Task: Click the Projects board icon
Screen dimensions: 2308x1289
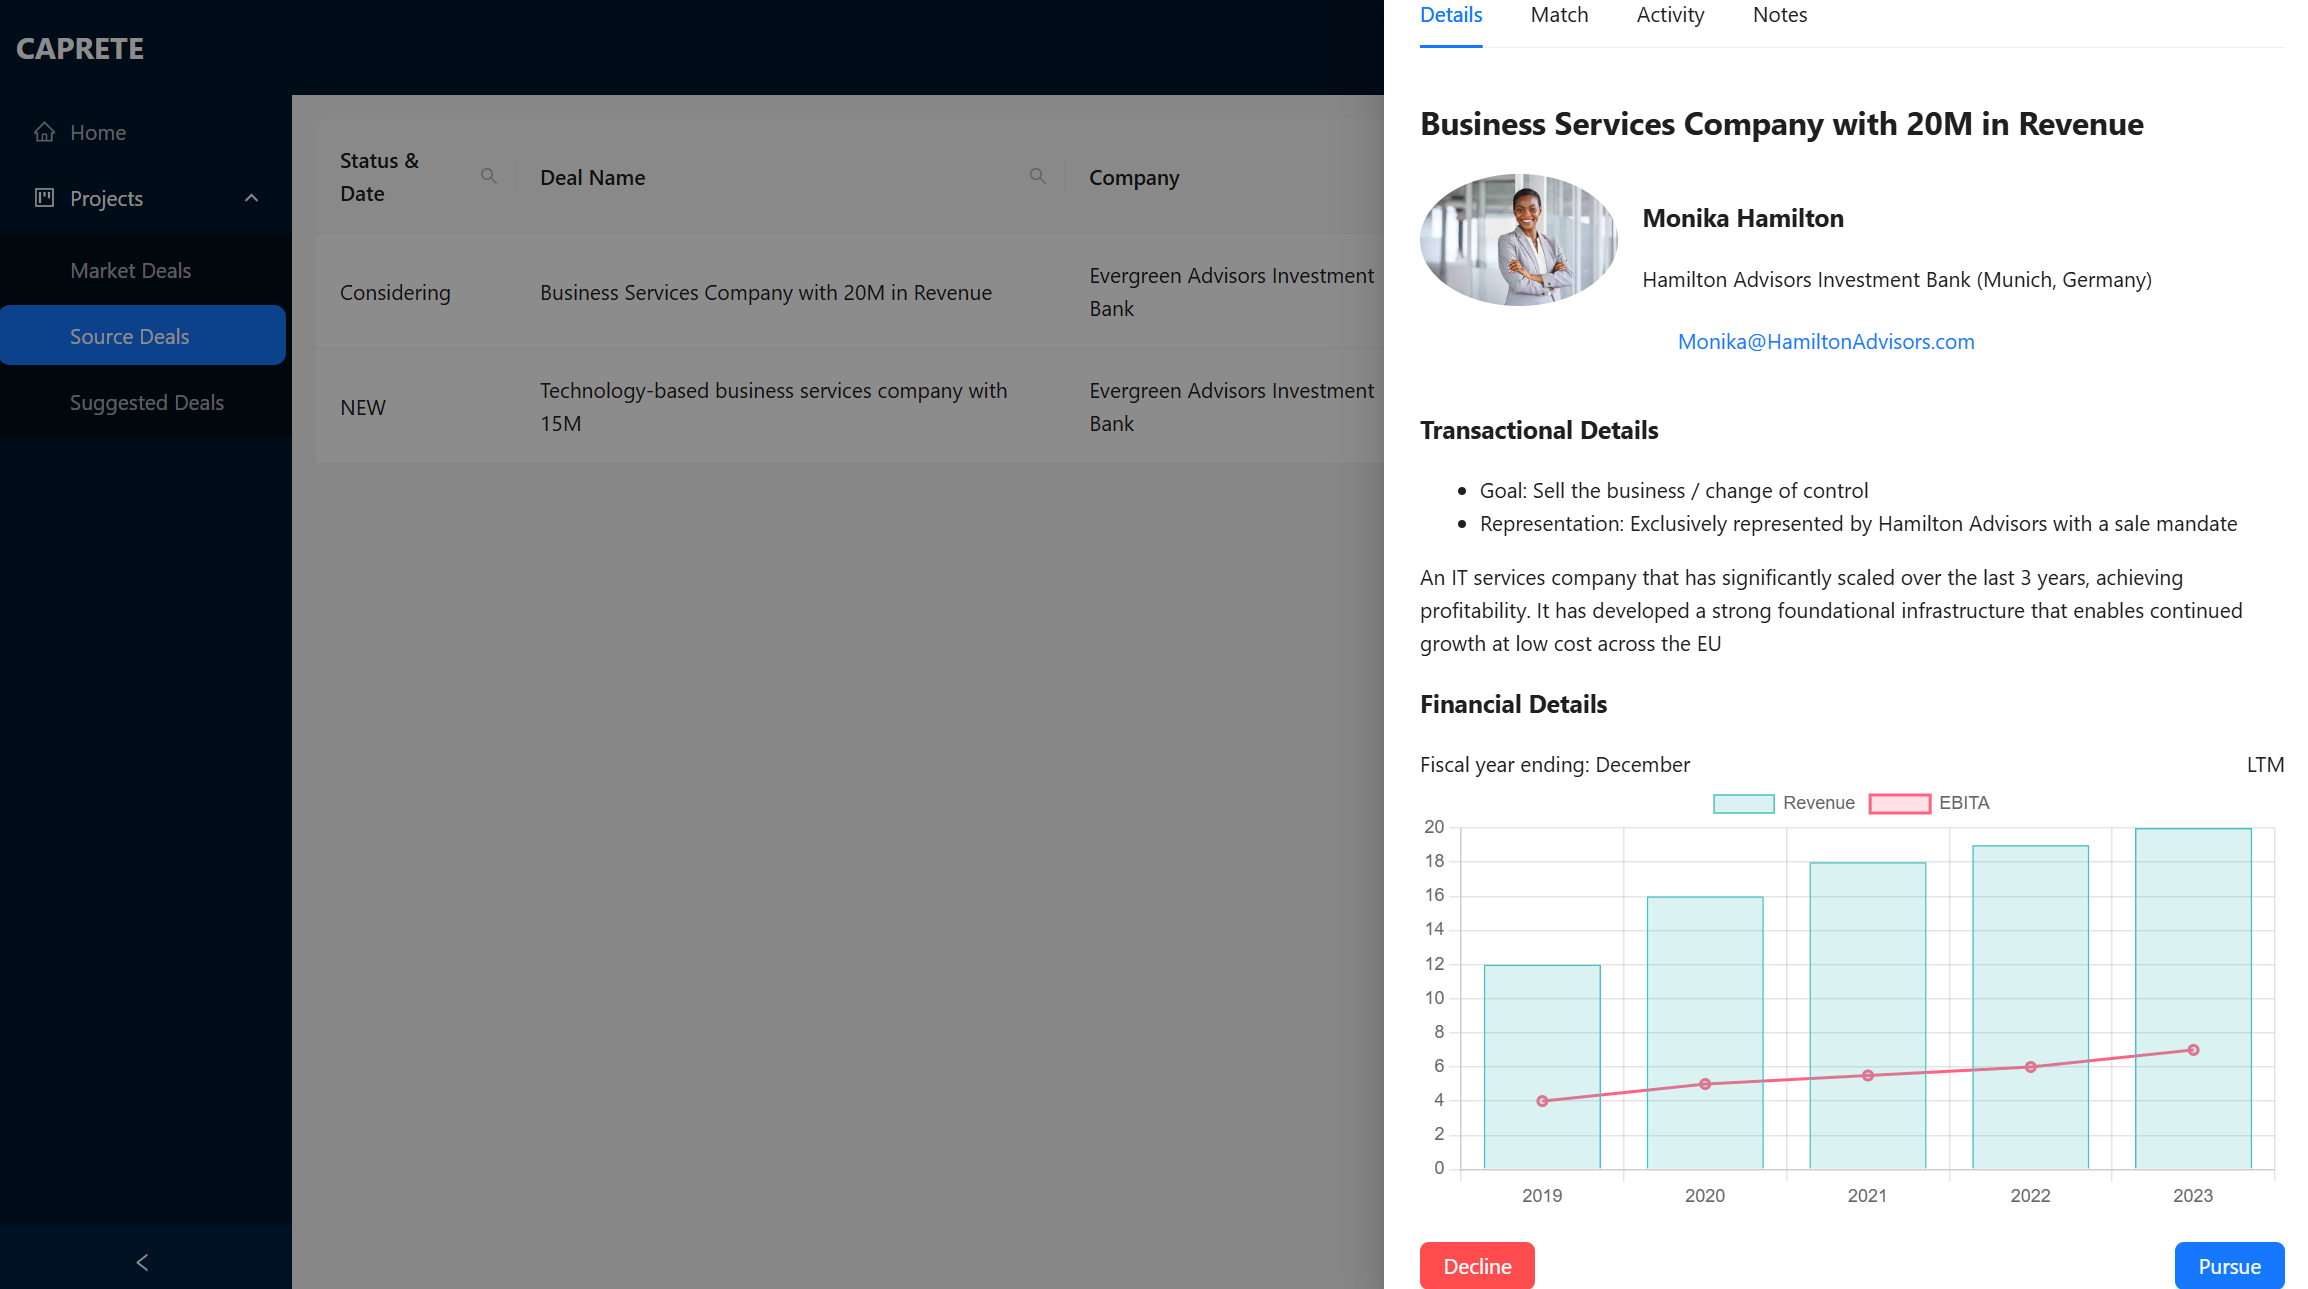Action: 44,198
